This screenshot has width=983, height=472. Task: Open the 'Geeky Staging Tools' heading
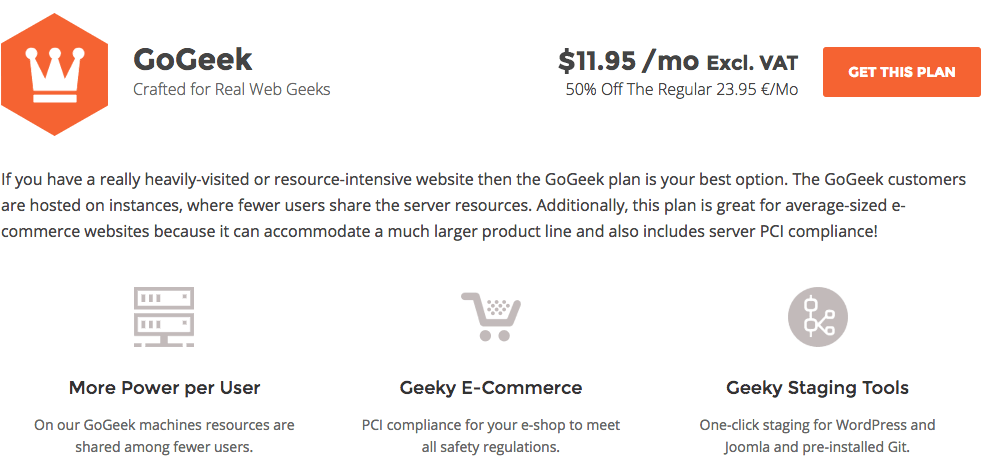tap(817, 387)
